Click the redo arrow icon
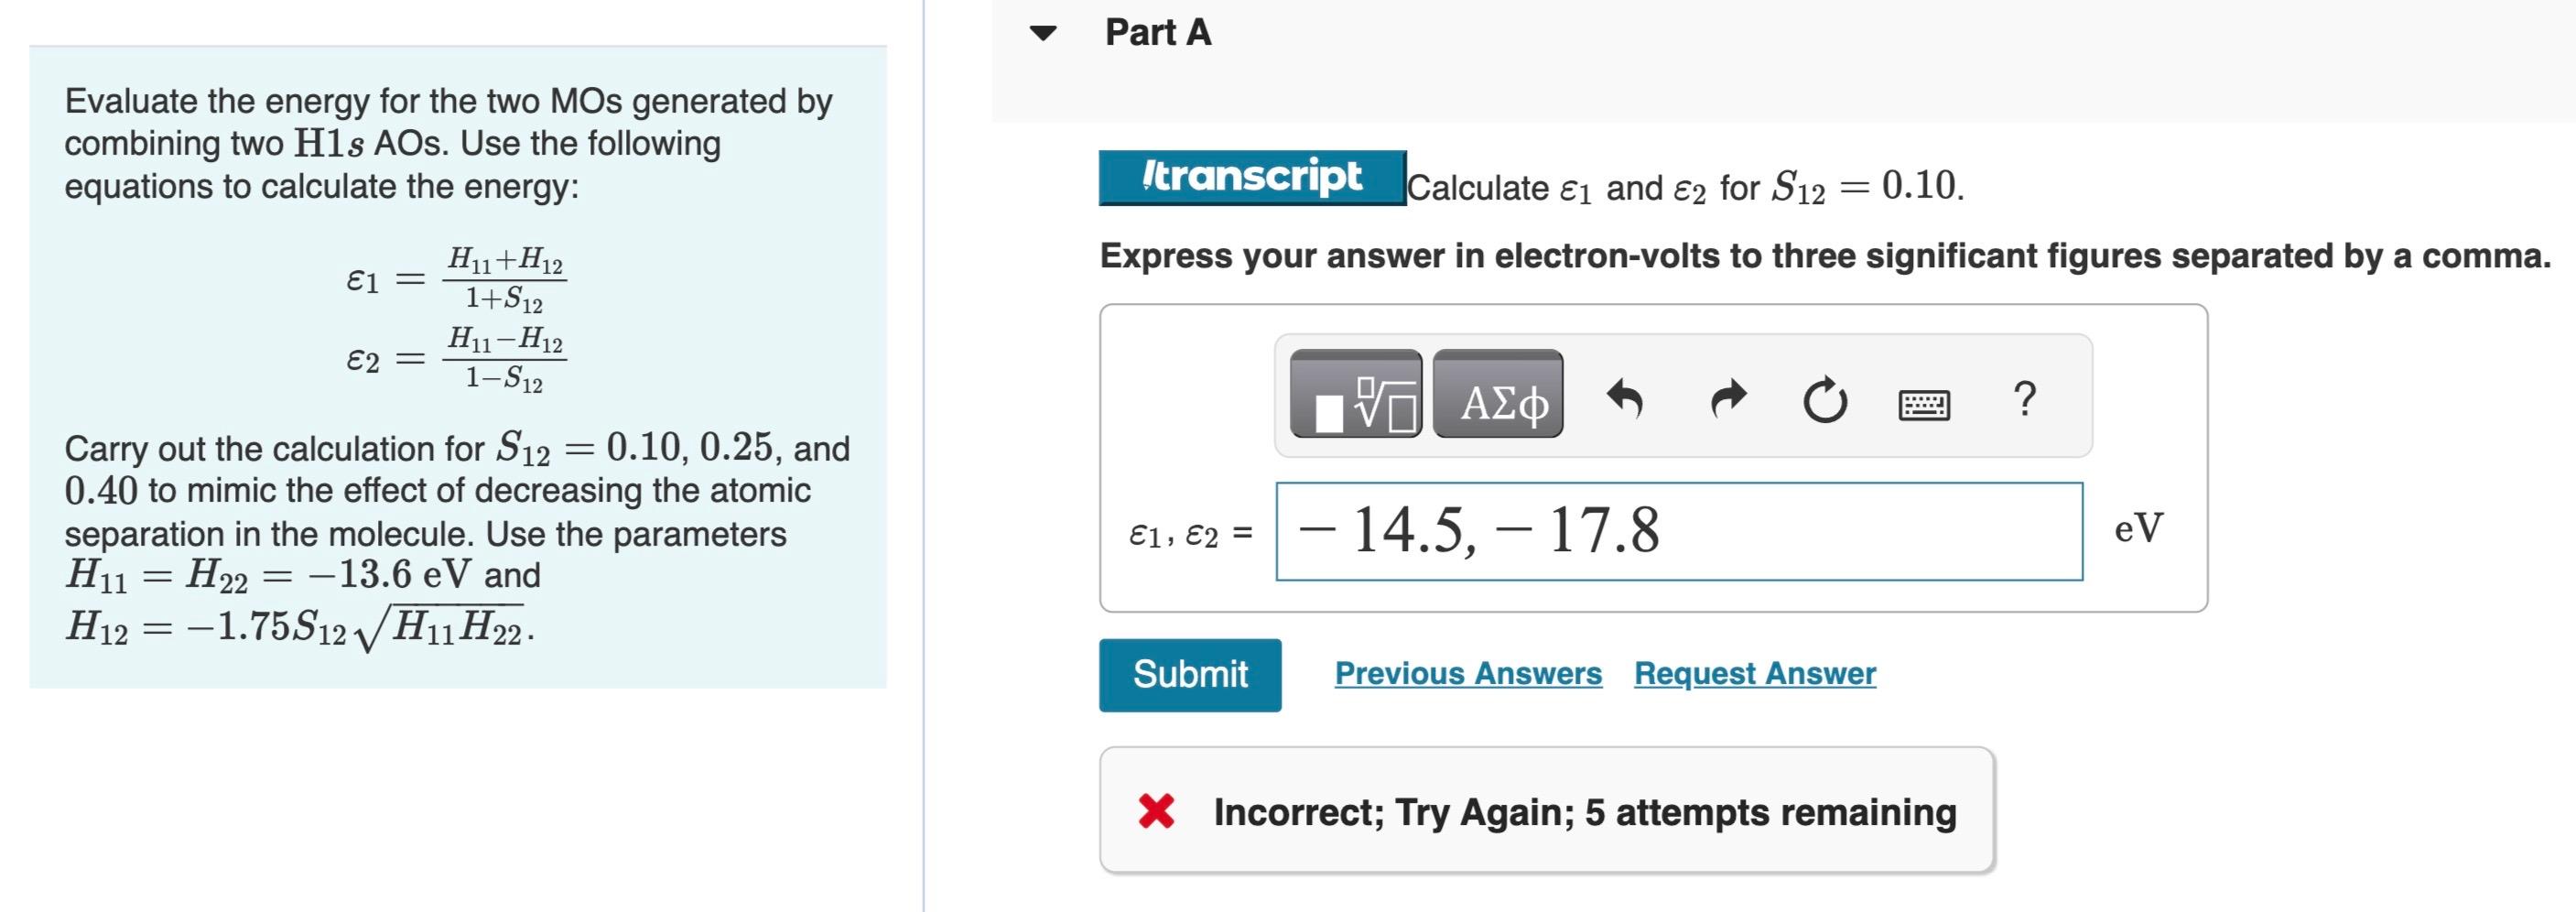Viewport: 2576px width, 912px height. point(1728,400)
